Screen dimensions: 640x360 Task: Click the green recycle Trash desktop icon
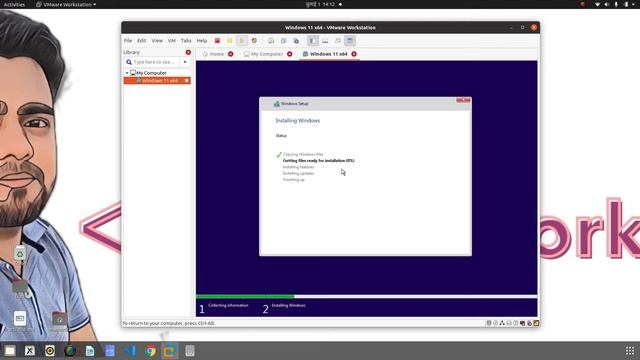tap(20, 253)
